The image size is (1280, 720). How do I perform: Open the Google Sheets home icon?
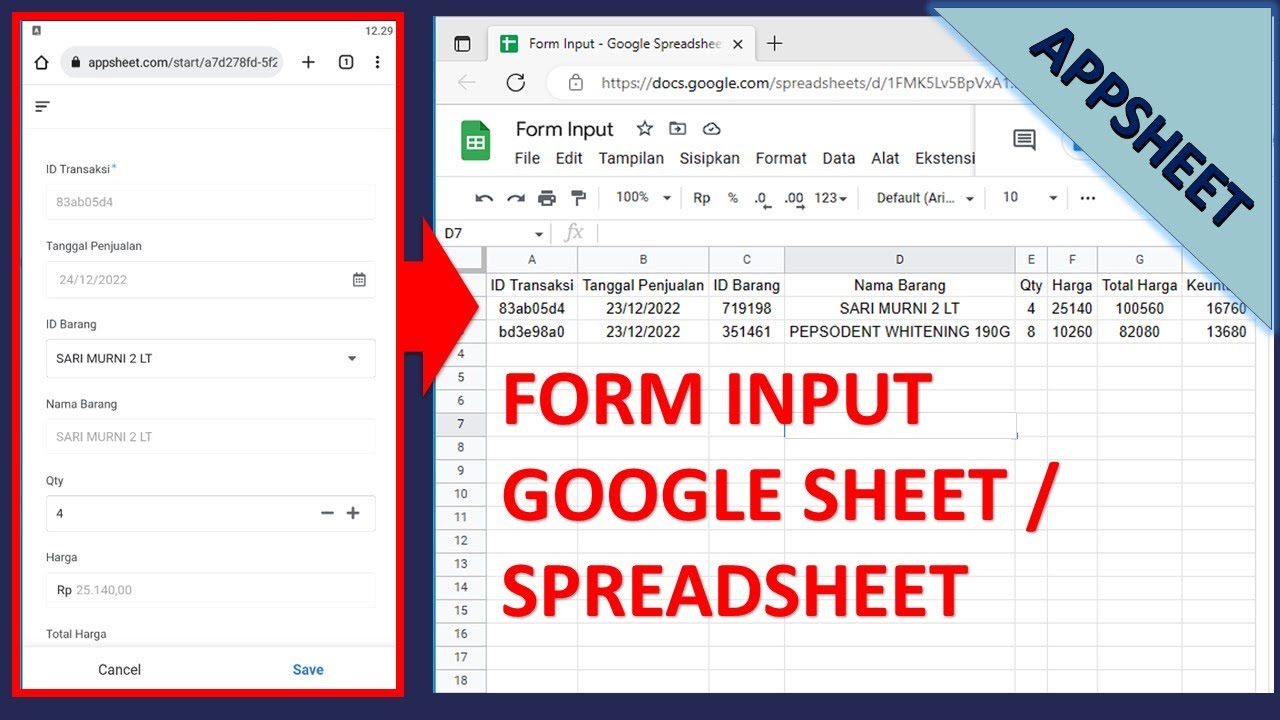(x=475, y=141)
